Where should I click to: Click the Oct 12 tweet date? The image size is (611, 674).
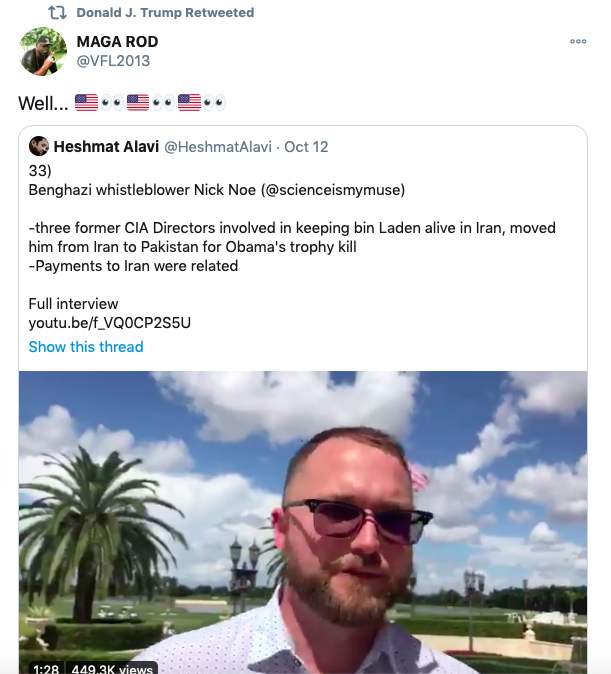pyautogui.click(x=306, y=147)
